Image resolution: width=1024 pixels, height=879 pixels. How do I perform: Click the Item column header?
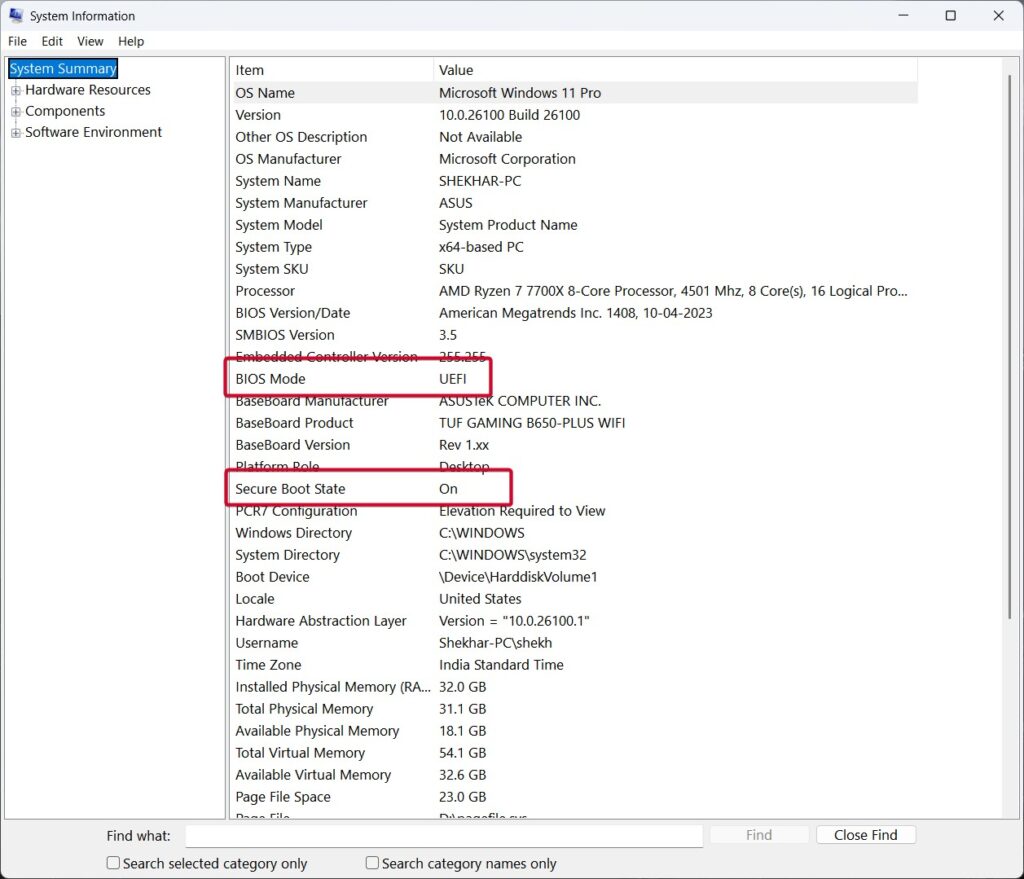click(330, 70)
